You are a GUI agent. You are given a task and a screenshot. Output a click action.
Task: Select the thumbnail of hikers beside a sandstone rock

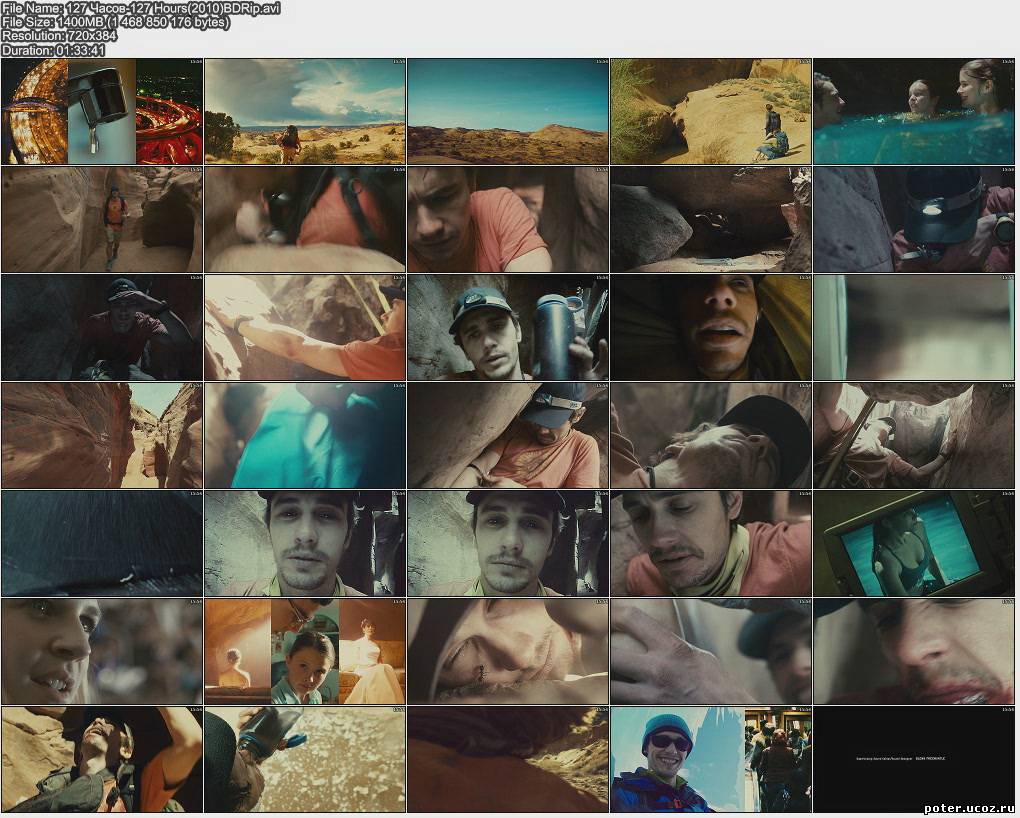tap(711, 111)
